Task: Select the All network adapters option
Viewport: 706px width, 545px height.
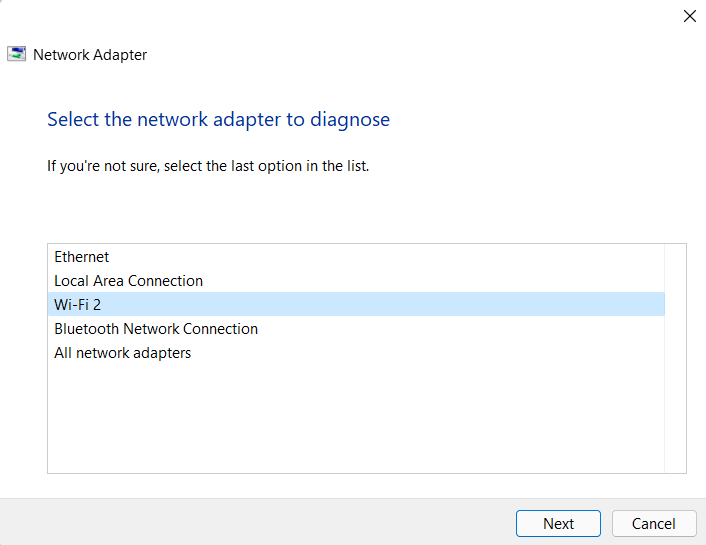Action: pos(122,353)
